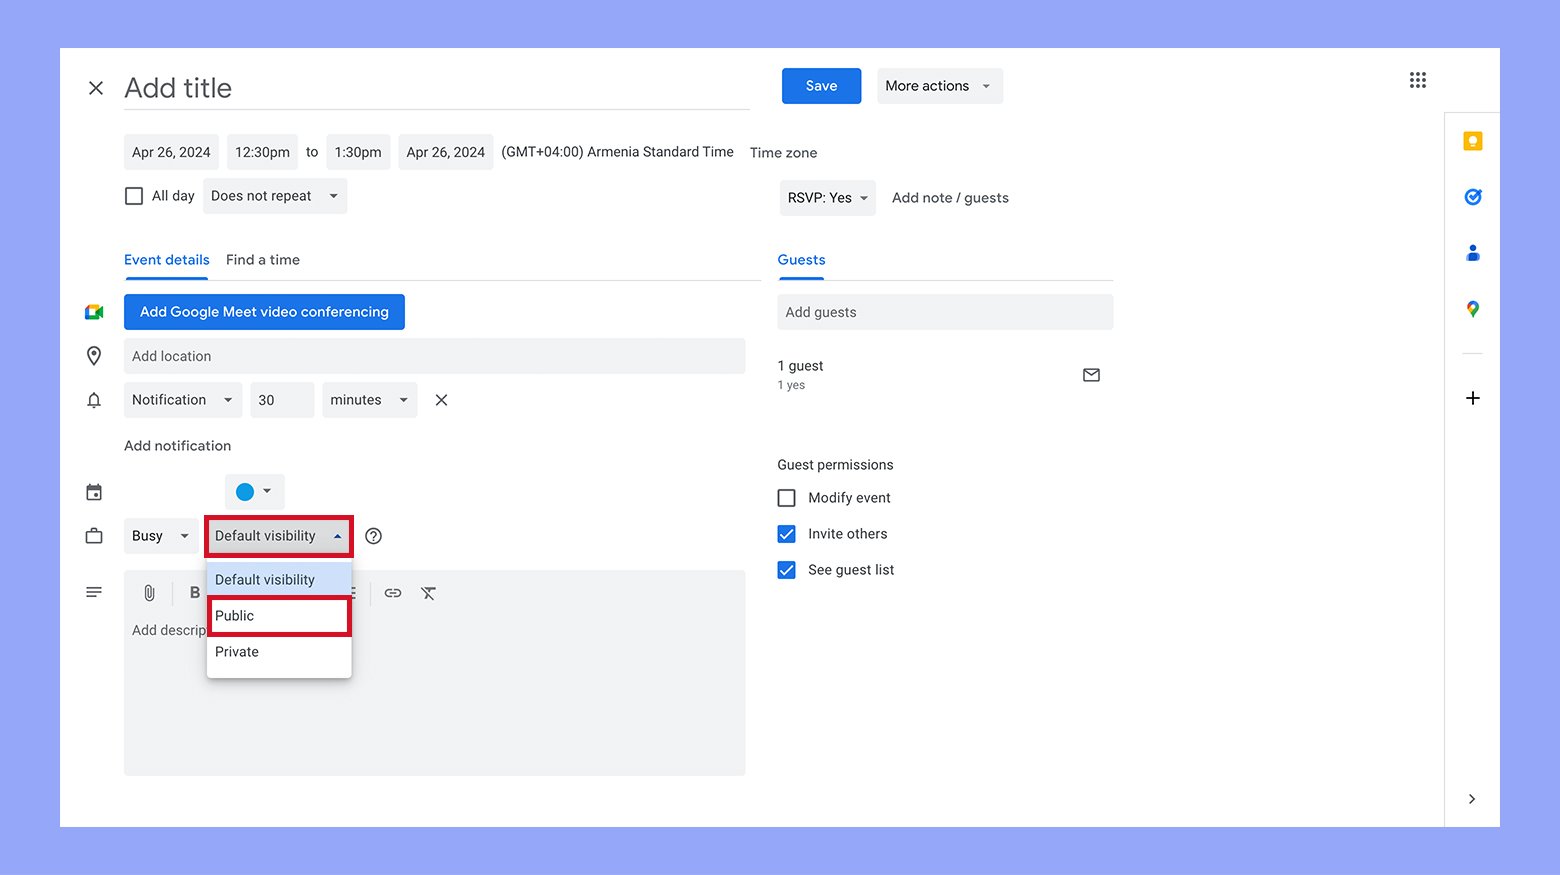1560x875 pixels.
Task: Email the guests via the envelope icon
Action: point(1090,374)
